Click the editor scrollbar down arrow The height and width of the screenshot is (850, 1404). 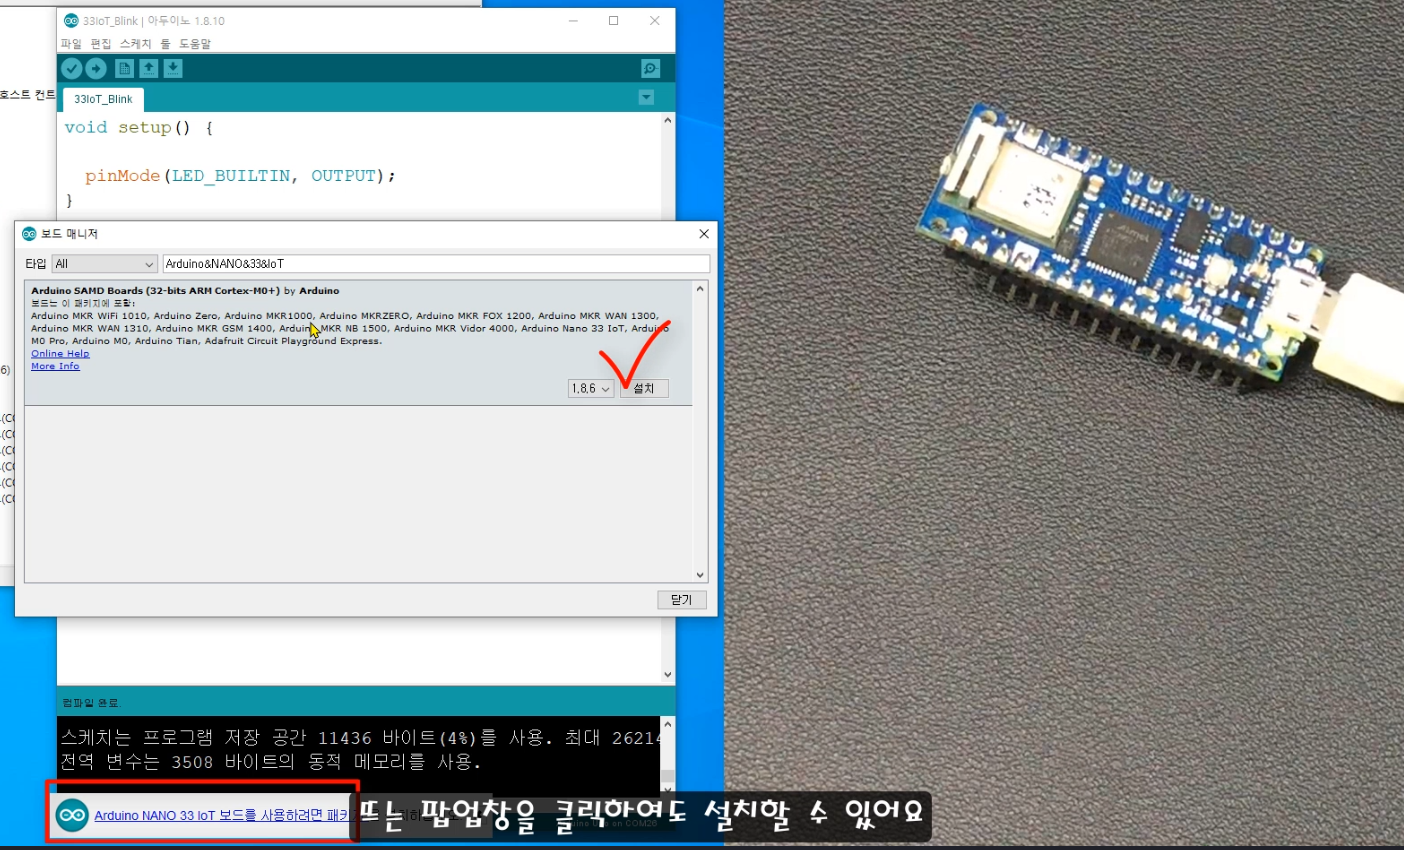coord(668,675)
